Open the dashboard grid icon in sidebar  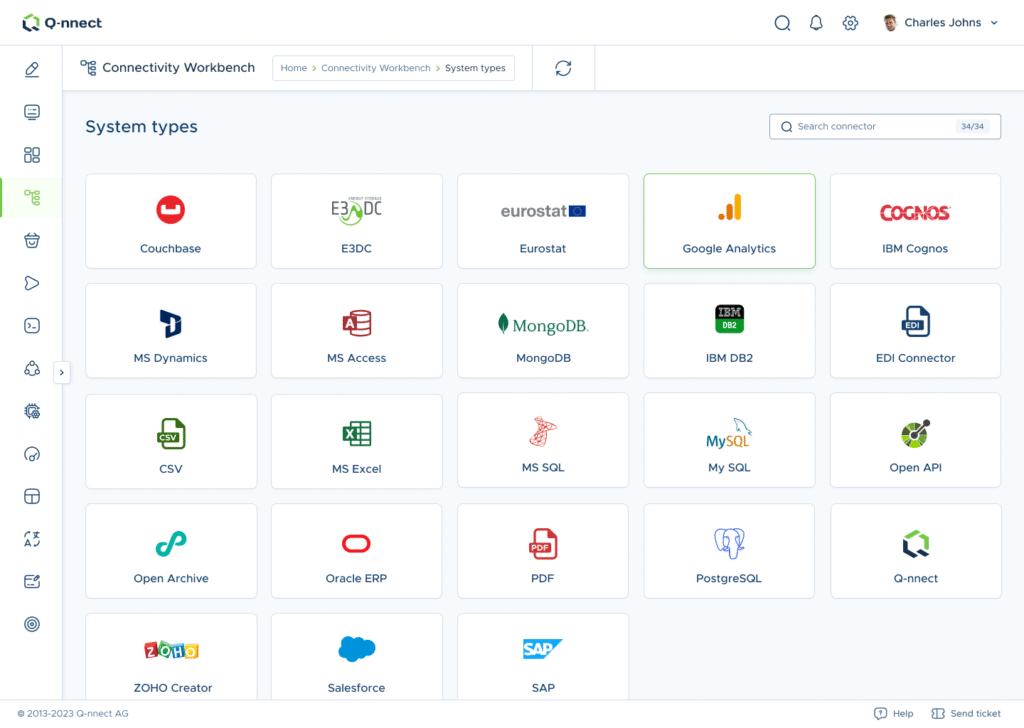click(x=31, y=155)
